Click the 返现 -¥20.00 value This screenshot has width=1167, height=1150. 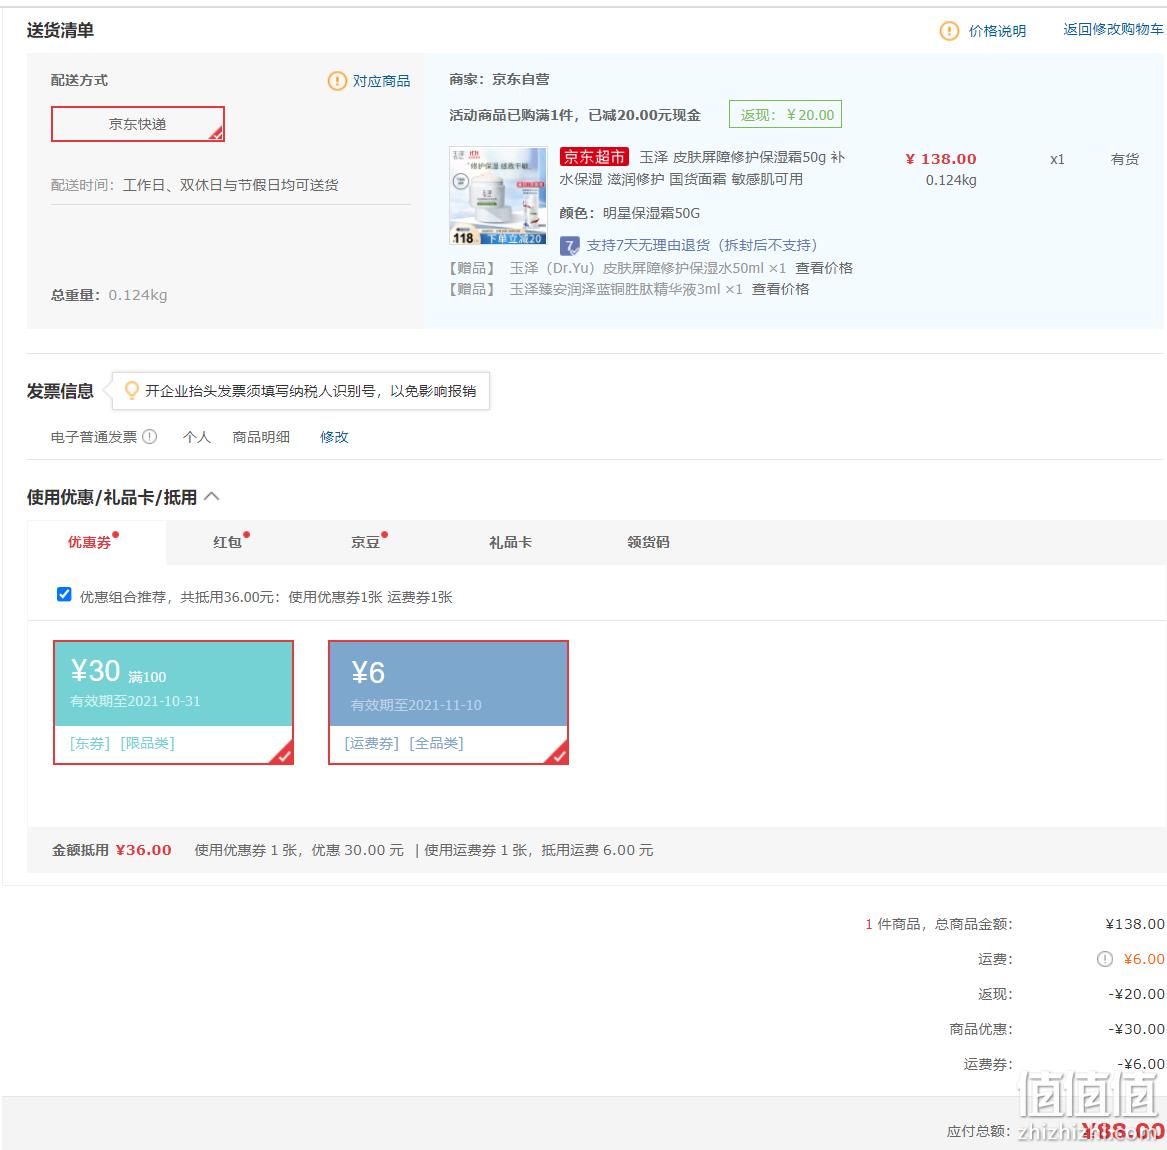coord(1136,994)
